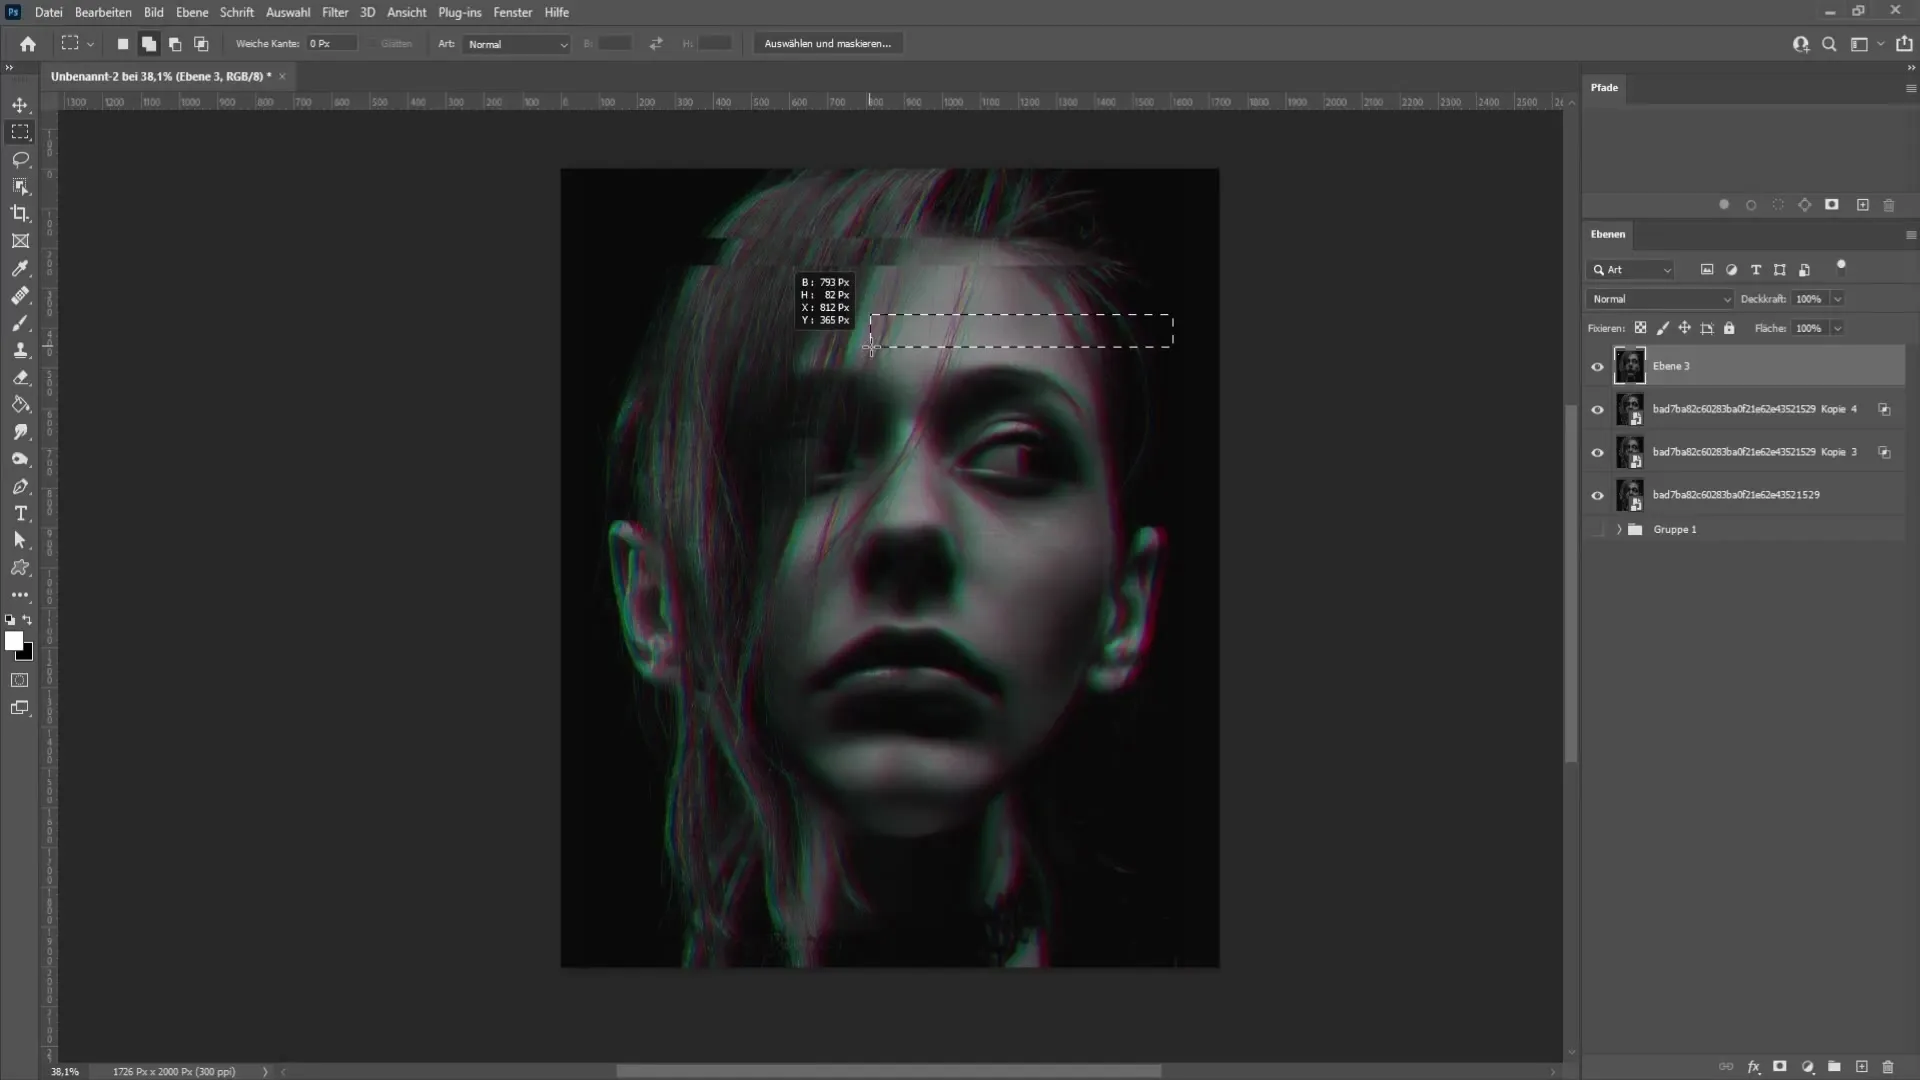
Task: Select the Eyedropper tool
Action: point(20,268)
